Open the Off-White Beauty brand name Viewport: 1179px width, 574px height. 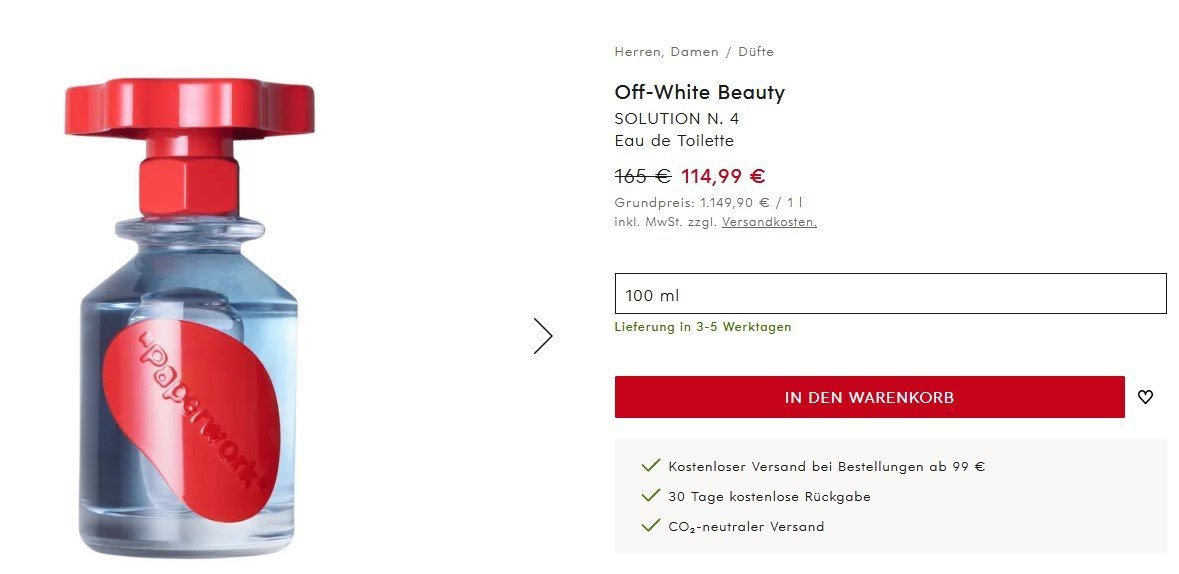pyautogui.click(x=699, y=93)
